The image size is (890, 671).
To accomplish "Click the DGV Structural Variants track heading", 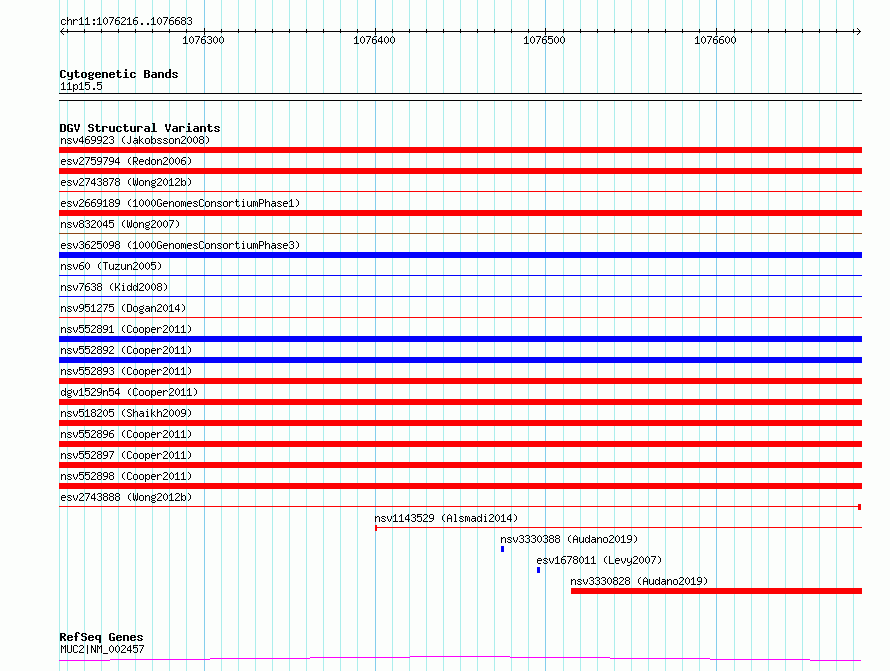I will (140, 128).
